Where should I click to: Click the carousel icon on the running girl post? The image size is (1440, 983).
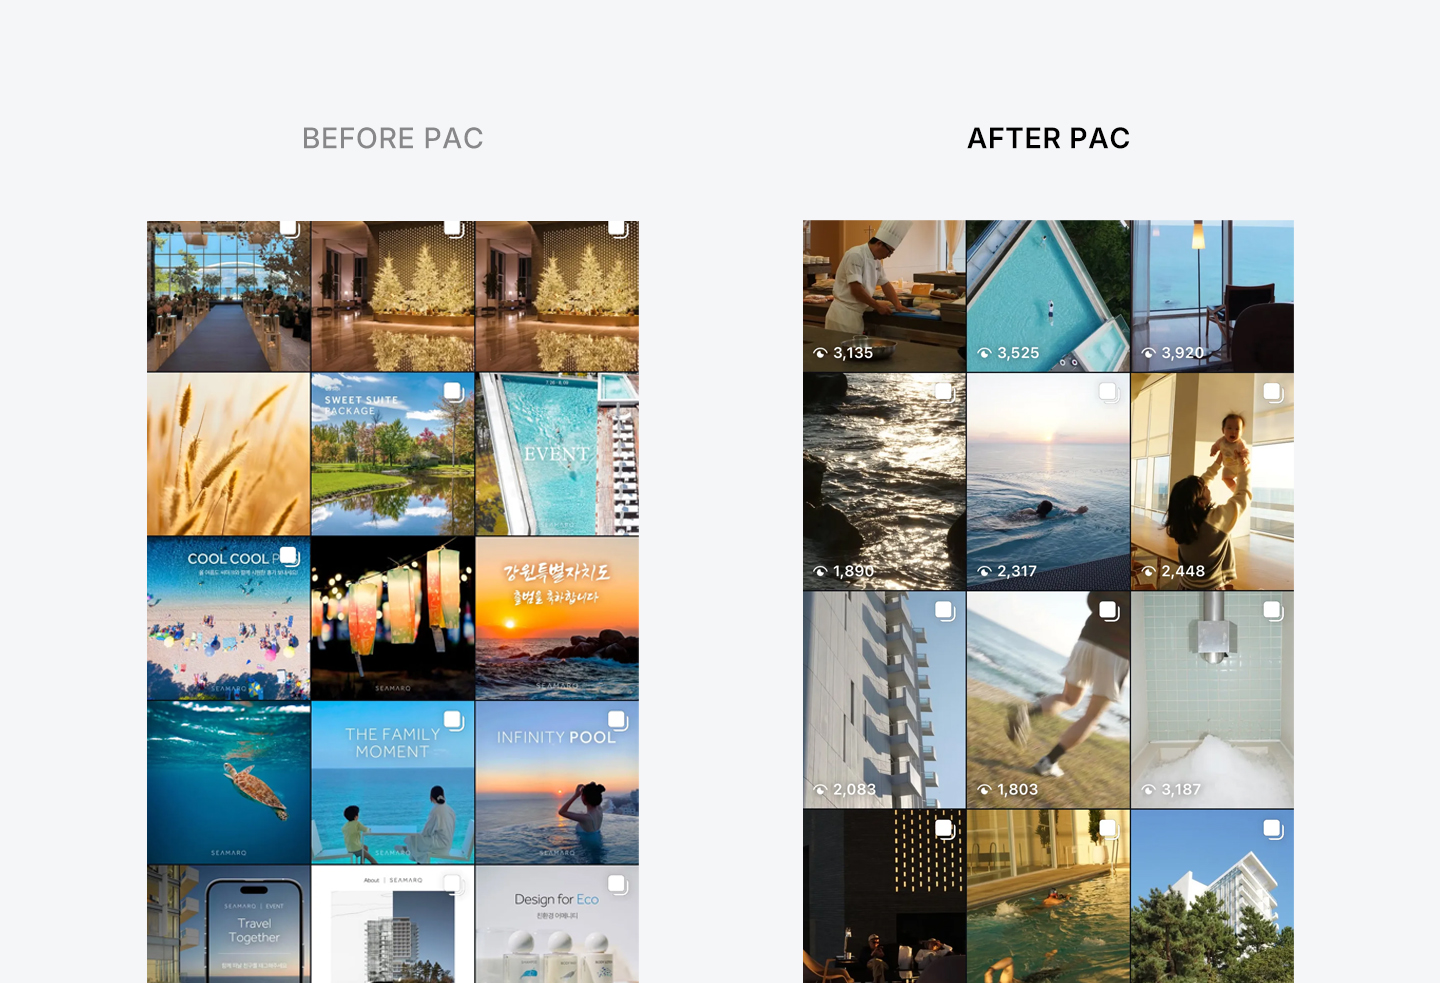(1108, 610)
